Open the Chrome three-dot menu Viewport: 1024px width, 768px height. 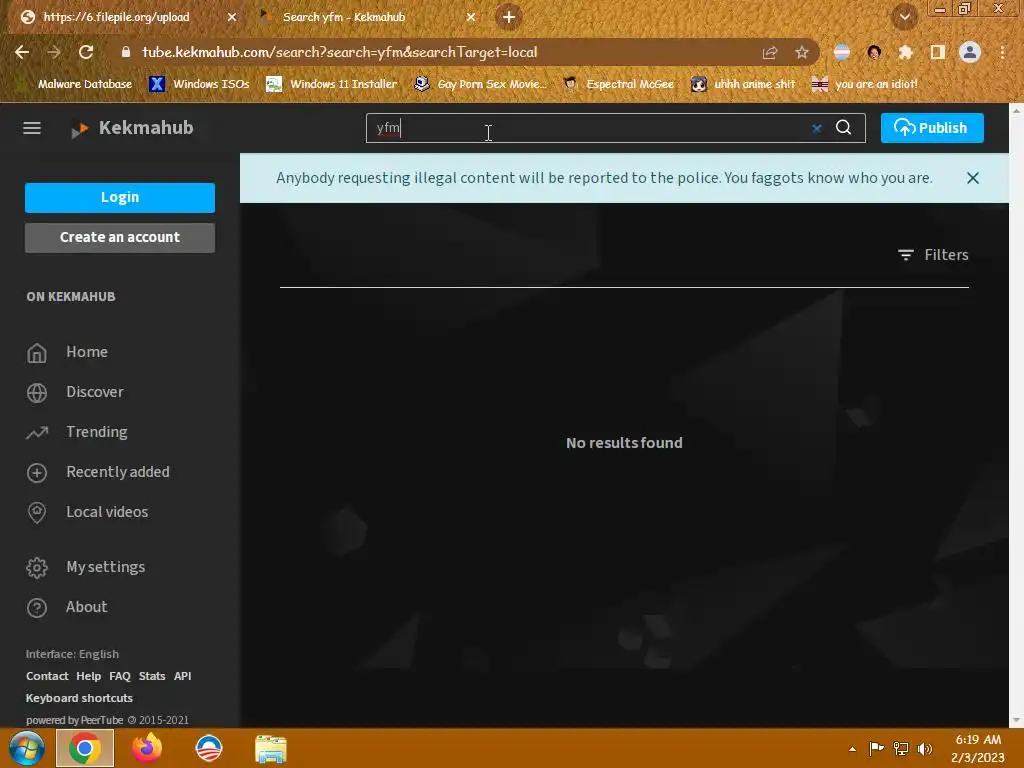point(1002,52)
